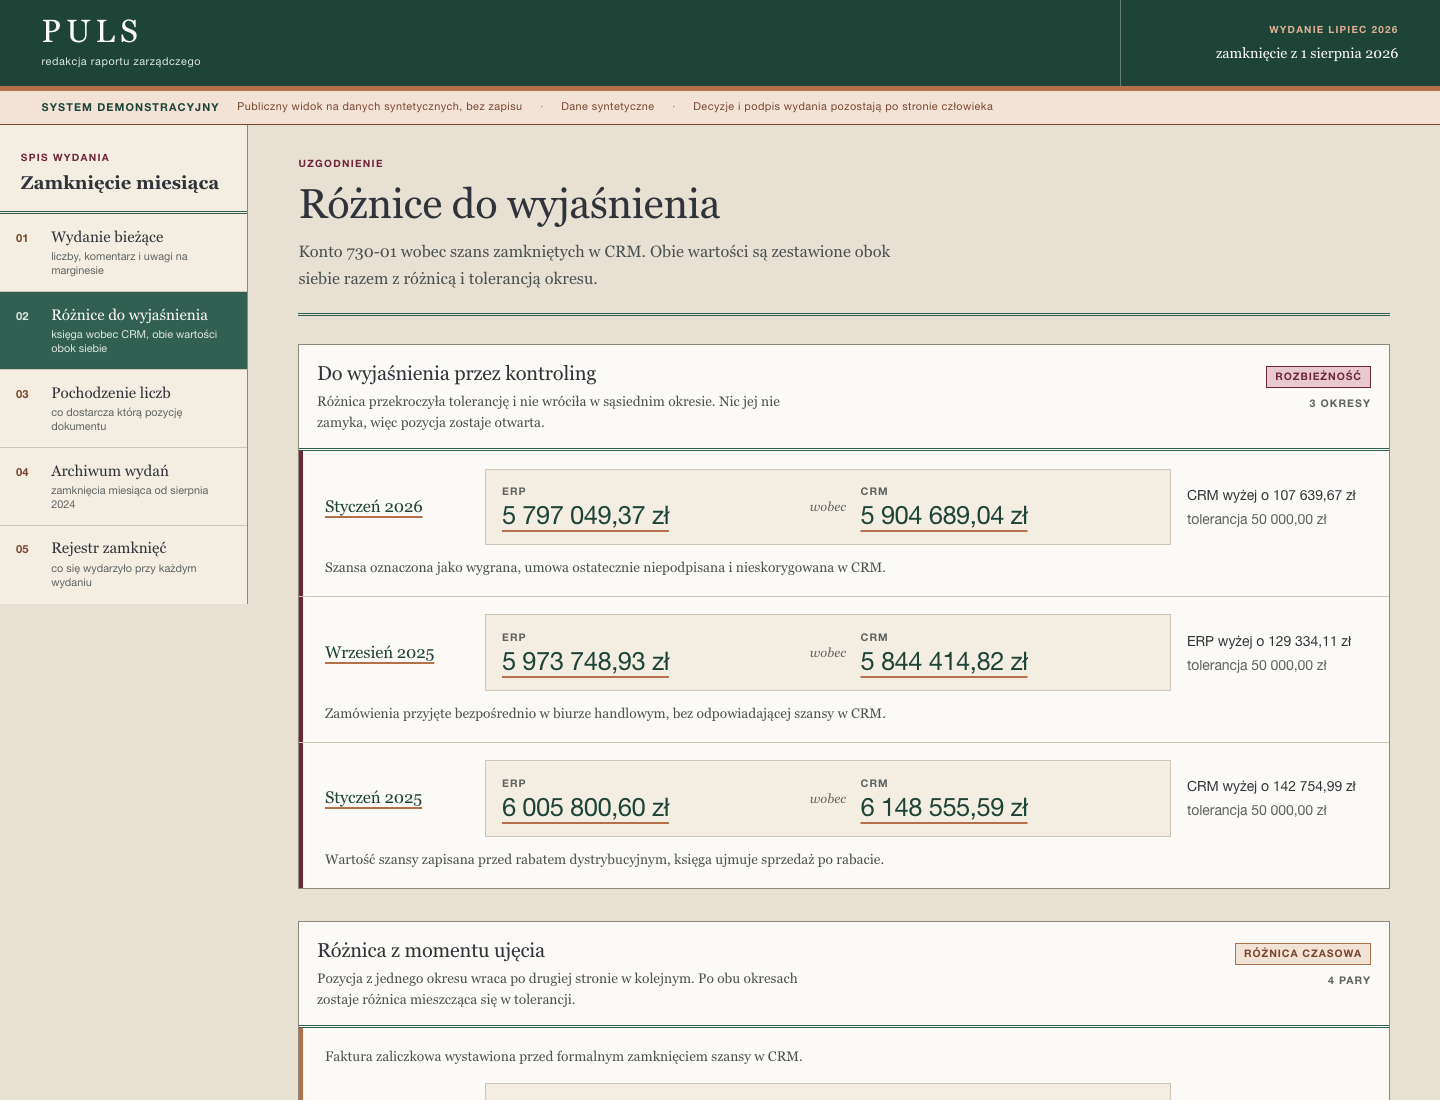Click 'SYSTEM DEMONSTRACYJNY' banner label
Image resolution: width=1440 pixels, height=1100 pixels.
pyautogui.click(x=130, y=107)
